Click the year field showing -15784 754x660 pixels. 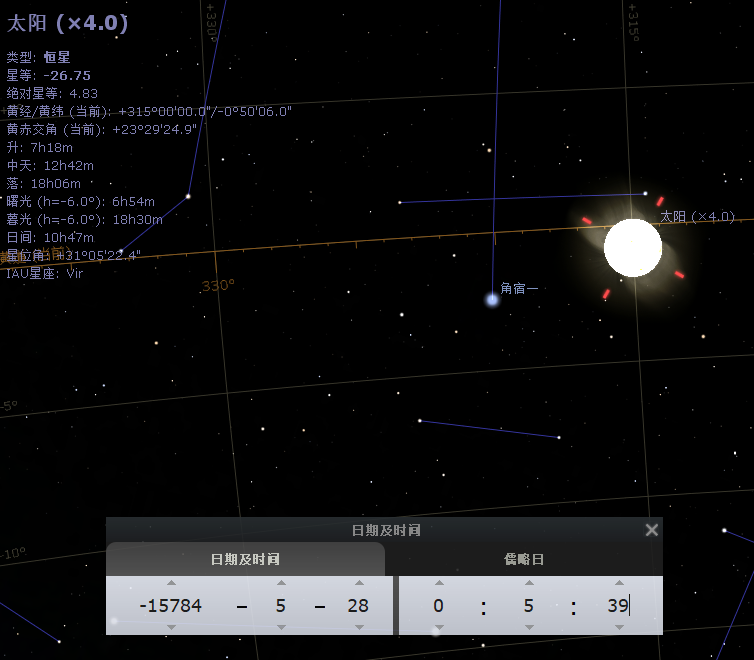(171, 606)
